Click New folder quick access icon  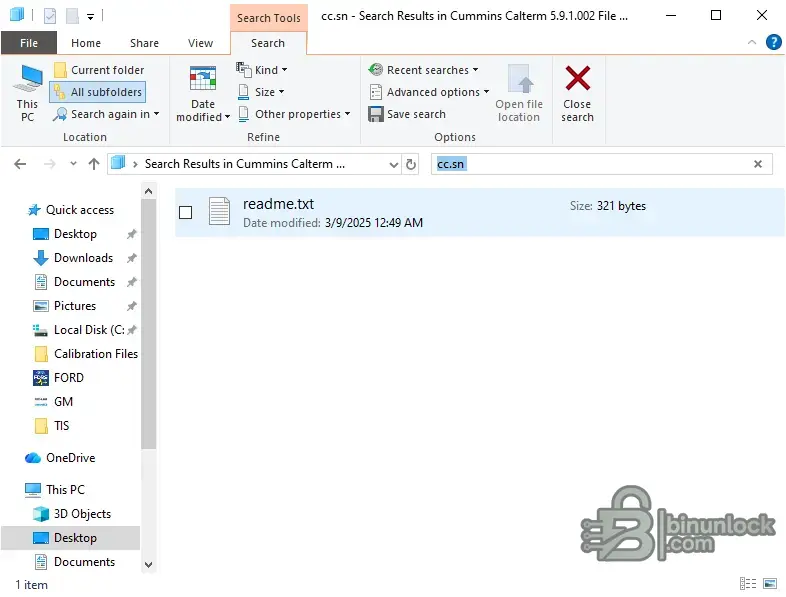(x=72, y=16)
